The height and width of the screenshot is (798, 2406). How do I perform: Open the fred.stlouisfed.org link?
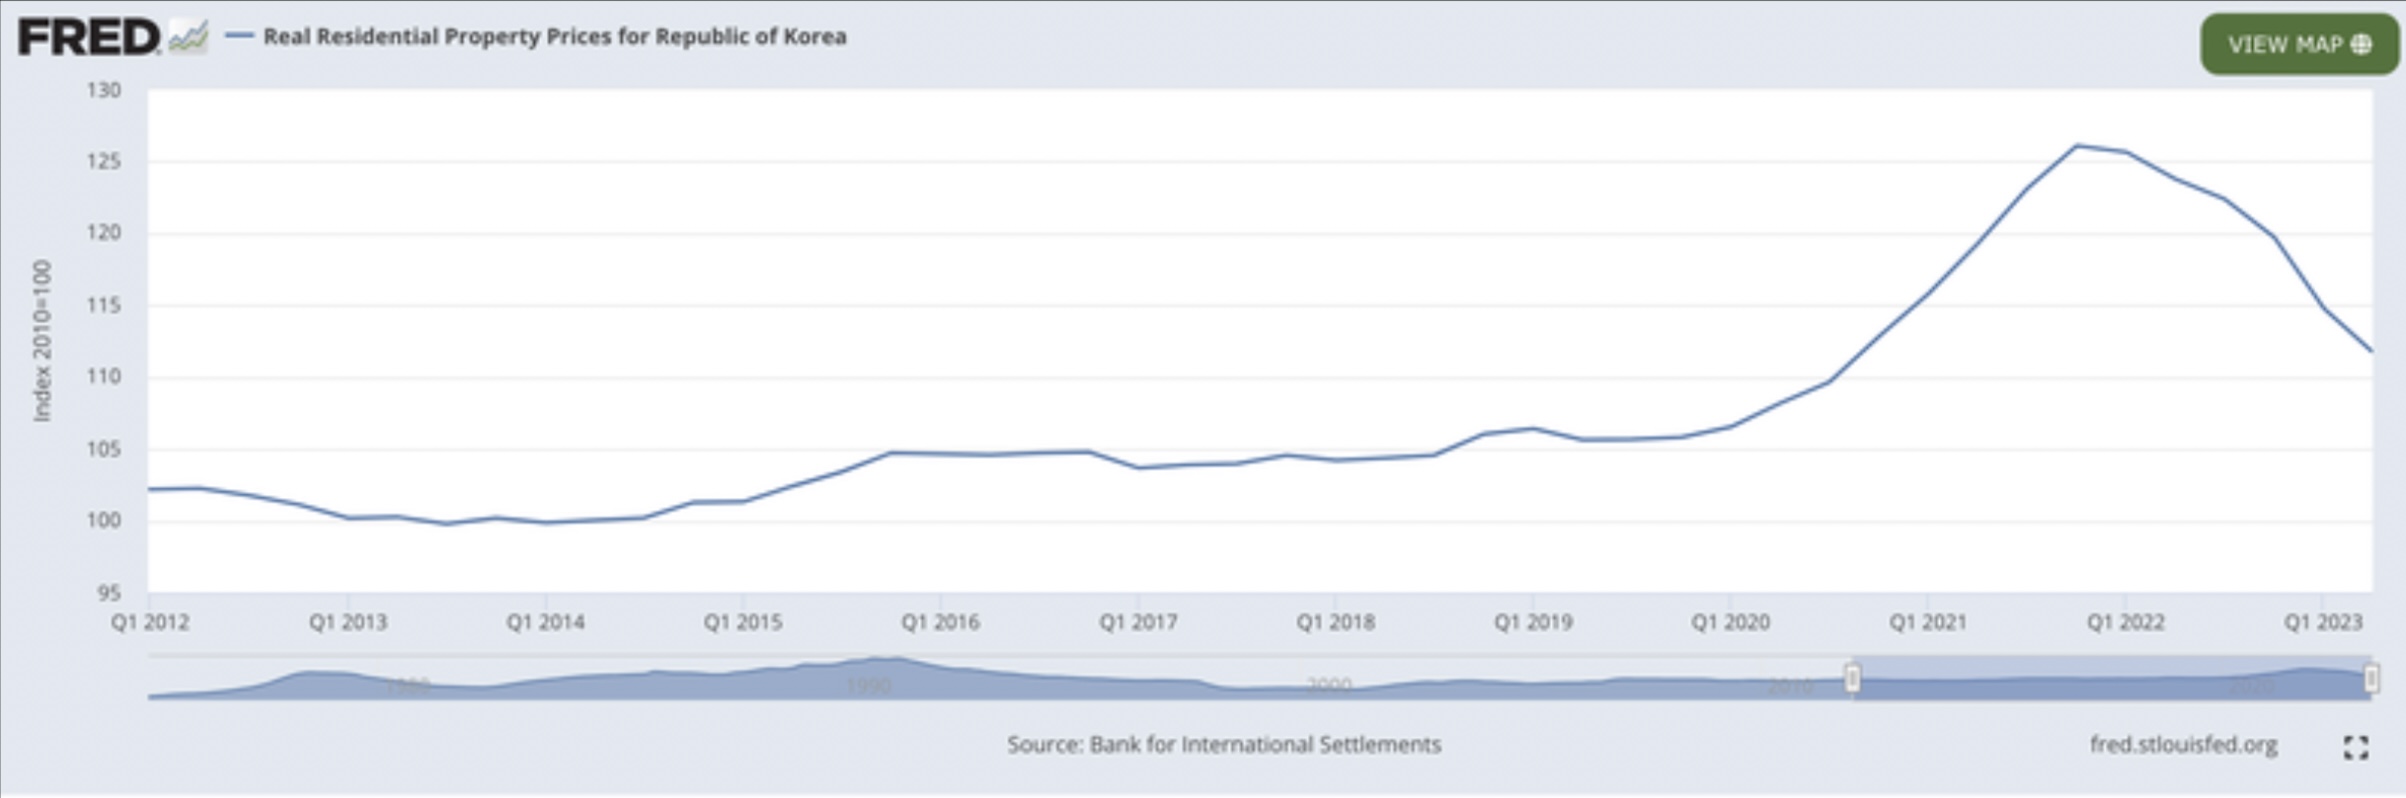(2183, 745)
